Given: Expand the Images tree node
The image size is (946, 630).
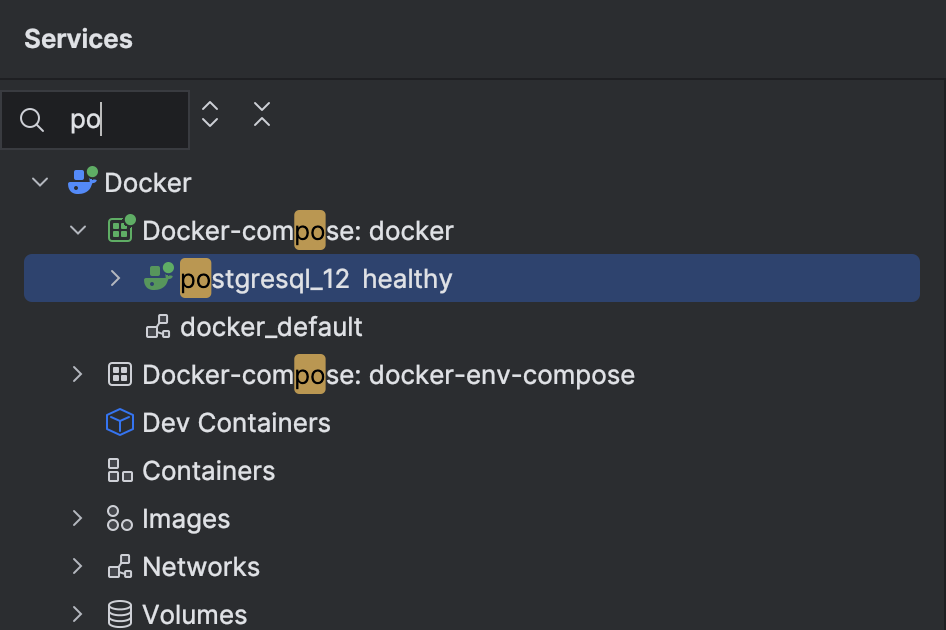Looking at the screenshot, I should (x=78, y=518).
